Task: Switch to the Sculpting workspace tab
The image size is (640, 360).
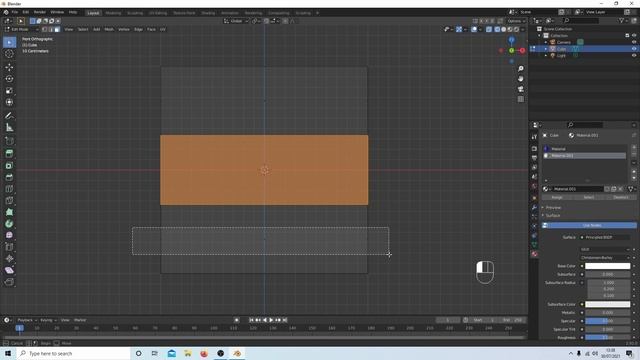Action: pyautogui.click(x=135, y=13)
